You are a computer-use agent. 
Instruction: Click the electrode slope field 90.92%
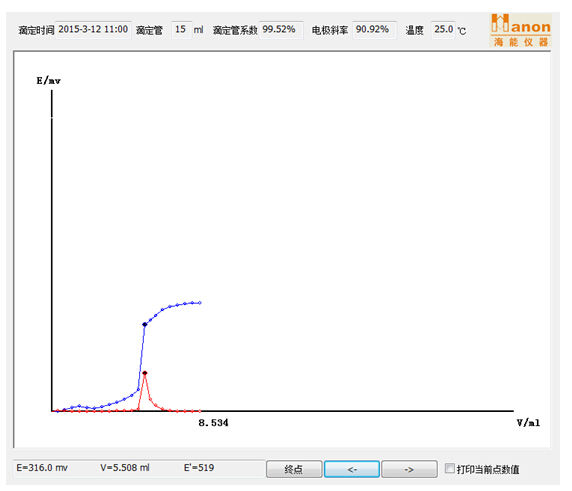tap(374, 30)
